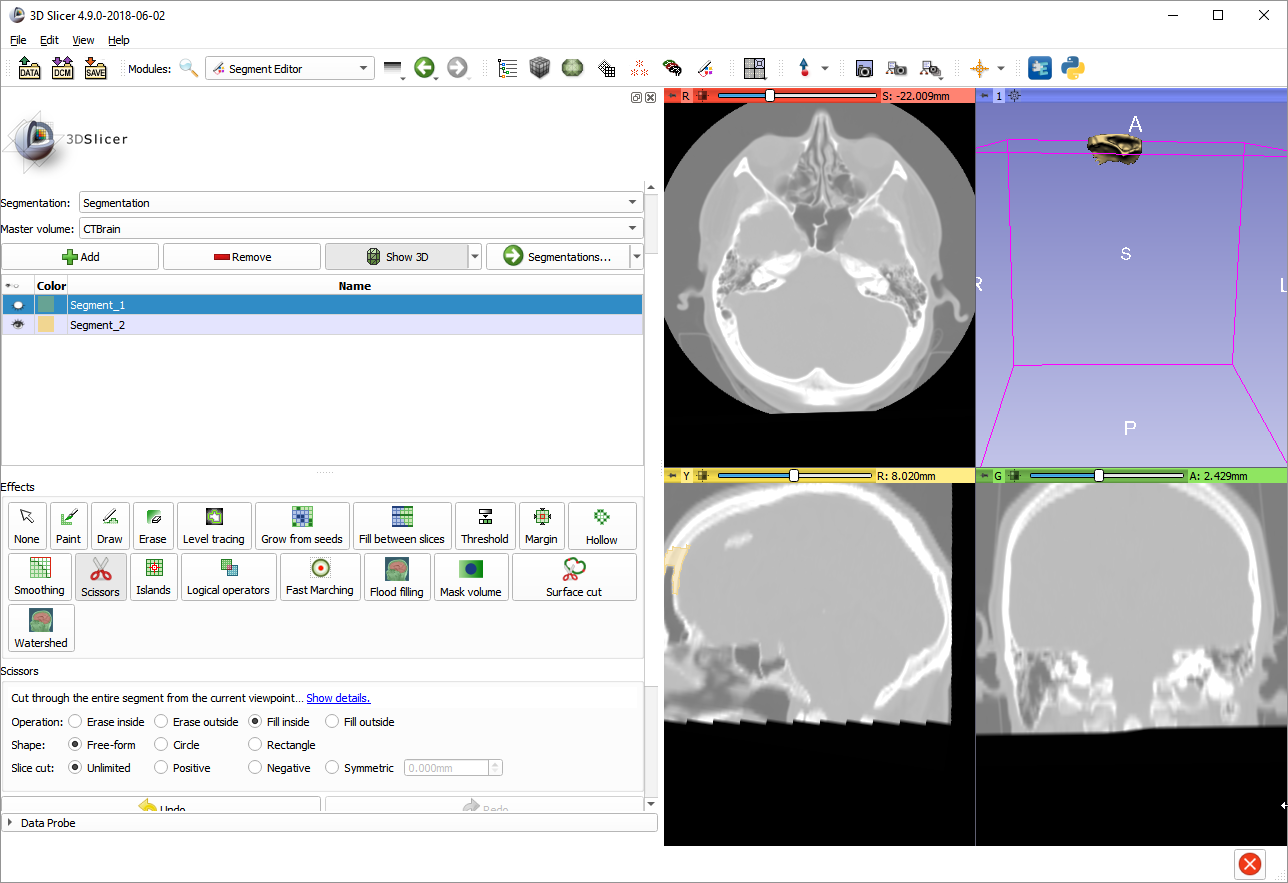Open the DCM DICOM browser icon
Viewport: 1288px width, 883px height.
[x=62, y=68]
